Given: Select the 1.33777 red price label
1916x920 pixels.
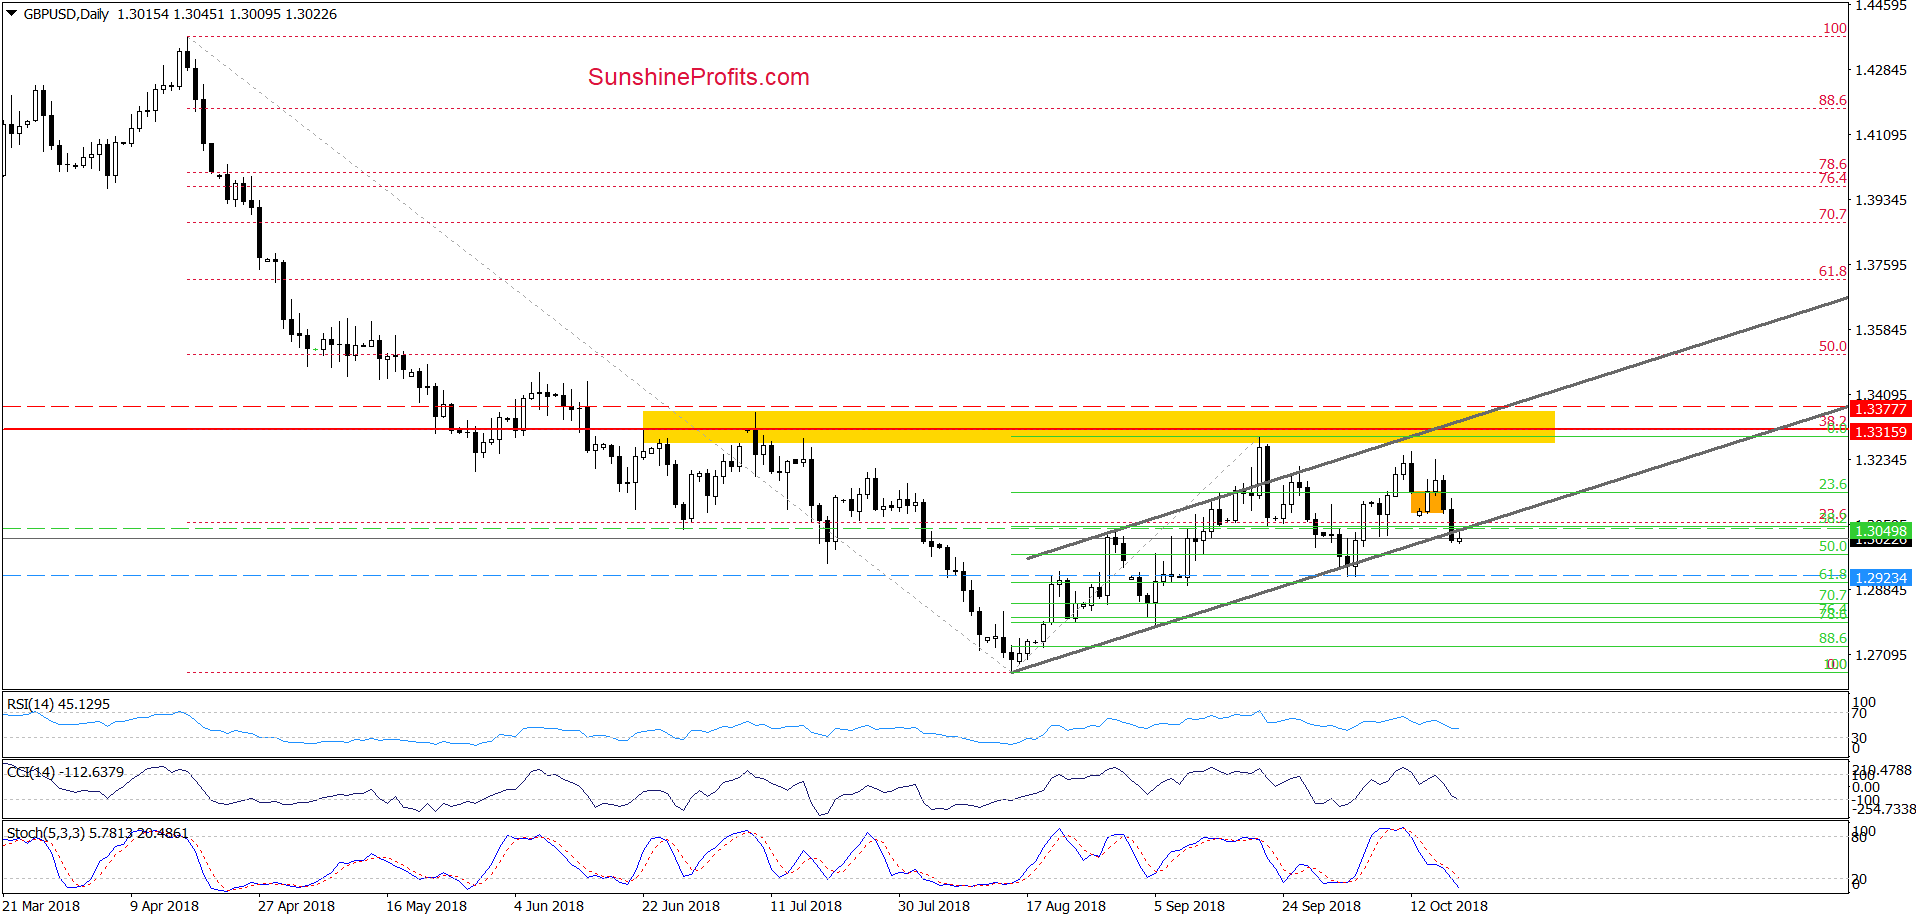Looking at the screenshot, I should pyautogui.click(x=1880, y=409).
